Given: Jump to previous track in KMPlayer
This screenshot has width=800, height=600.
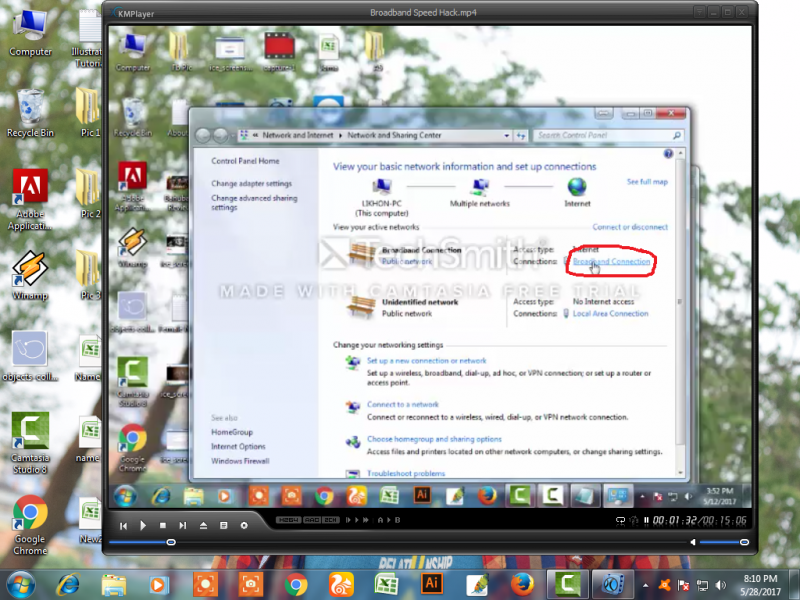Looking at the screenshot, I should click(123, 526).
